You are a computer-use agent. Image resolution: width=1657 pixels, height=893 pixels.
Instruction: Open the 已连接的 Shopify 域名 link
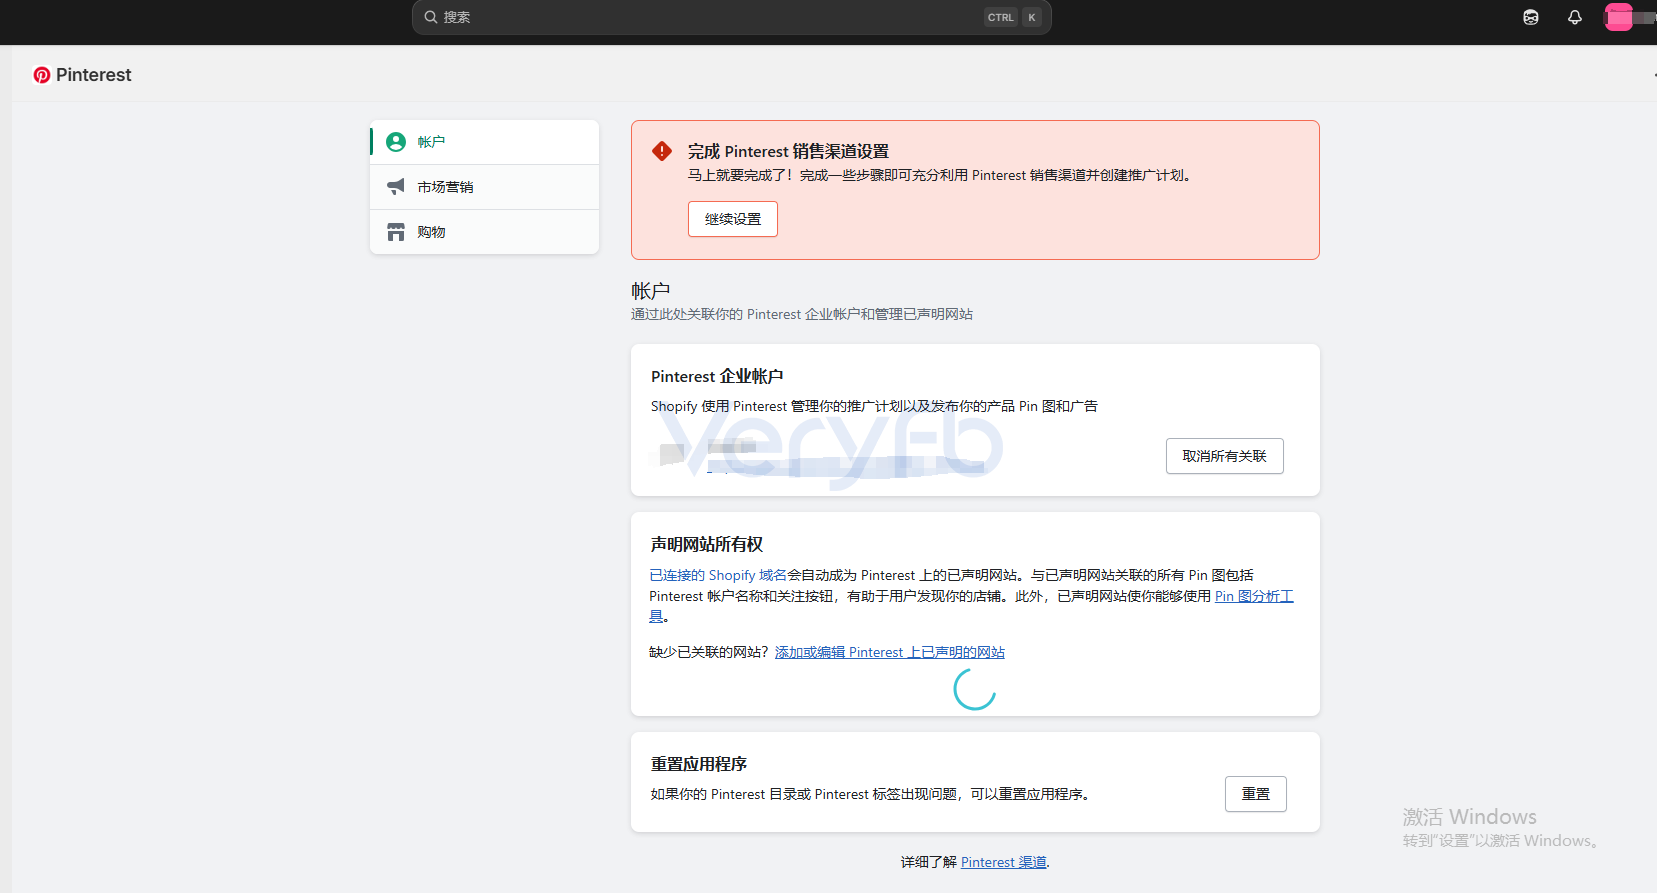click(718, 575)
